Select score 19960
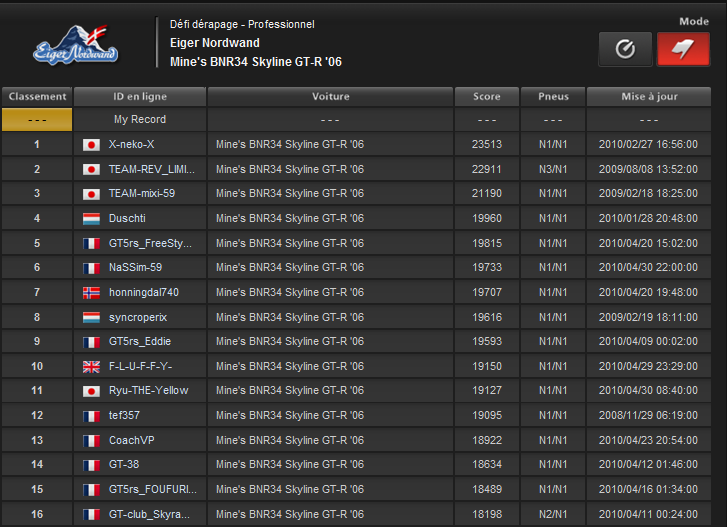The width and height of the screenshot is (727, 527). tap(487, 218)
